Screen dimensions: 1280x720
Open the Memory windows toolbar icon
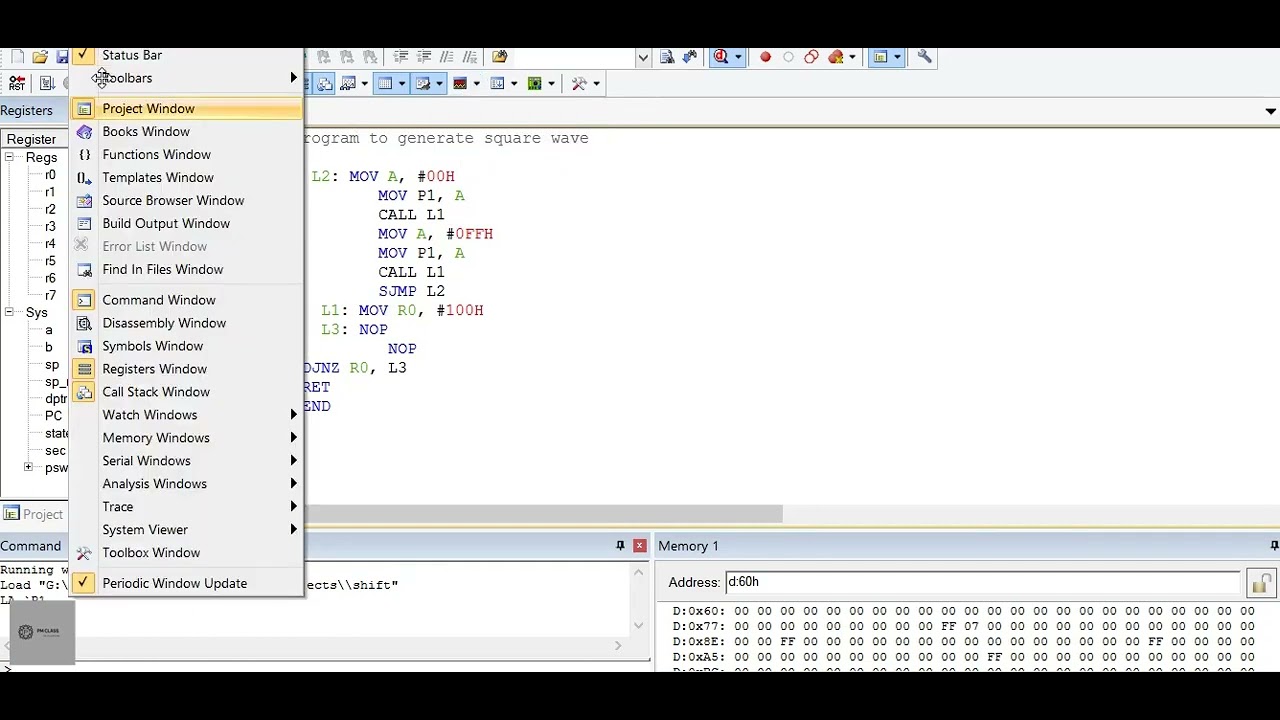pyautogui.click(x=385, y=83)
